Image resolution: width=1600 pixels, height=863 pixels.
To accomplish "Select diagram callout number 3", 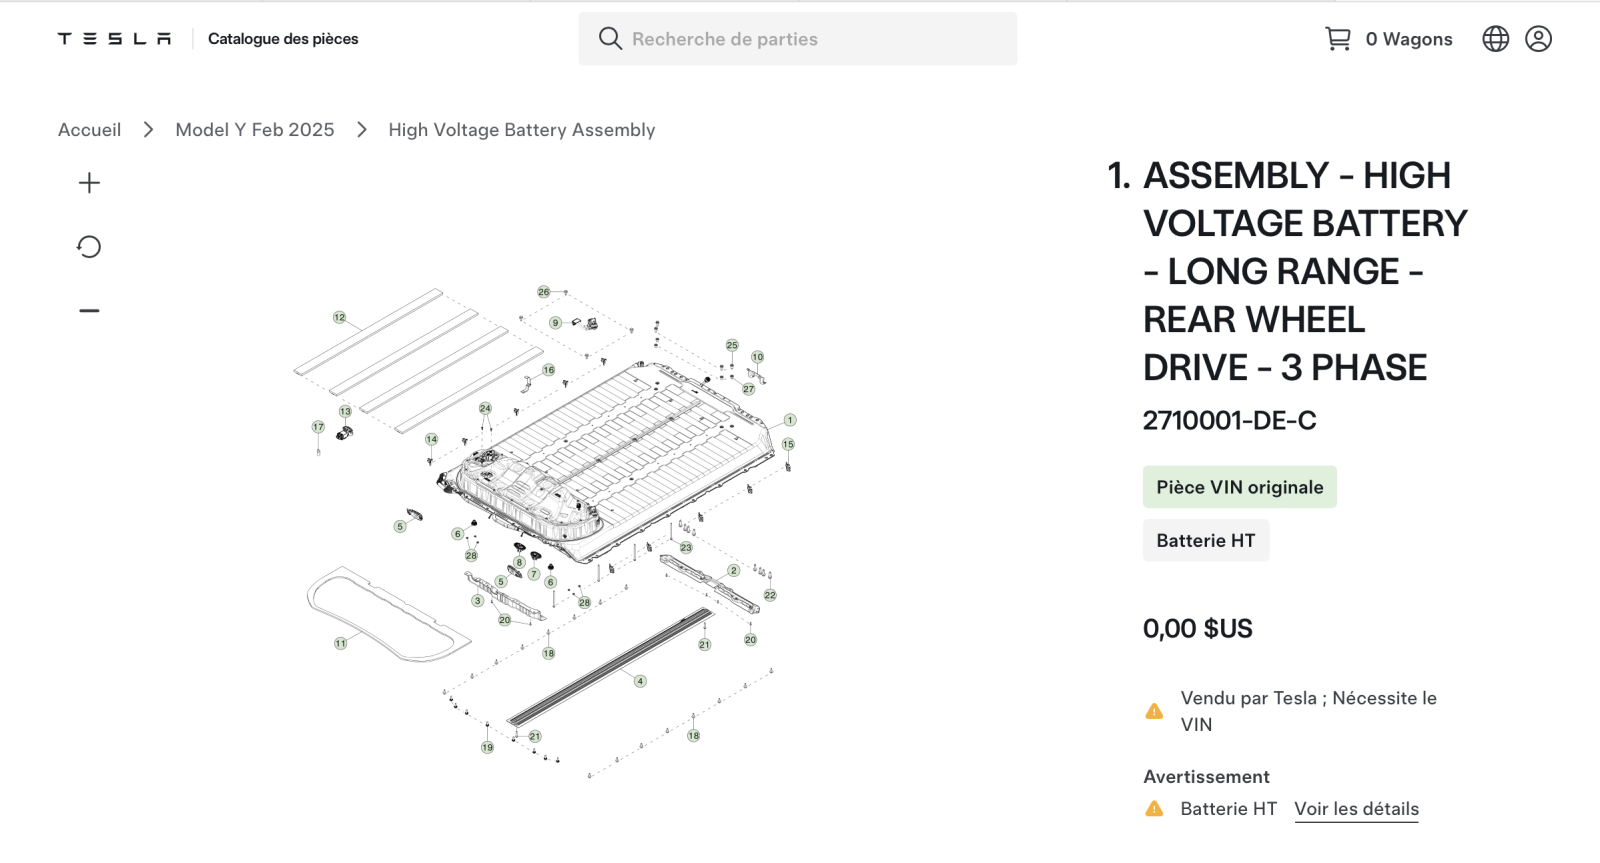I will click(478, 601).
